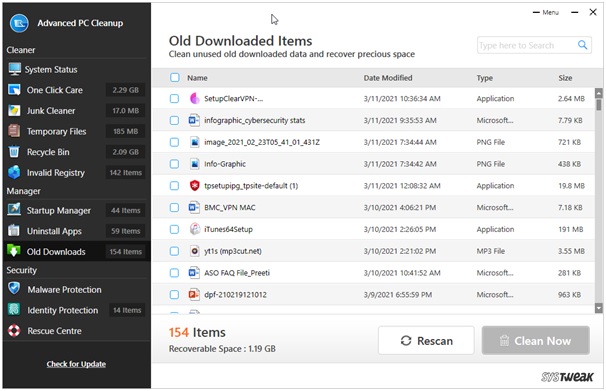Click the Info-Graphic PNG file icon
The image size is (606, 391).
pos(194,164)
